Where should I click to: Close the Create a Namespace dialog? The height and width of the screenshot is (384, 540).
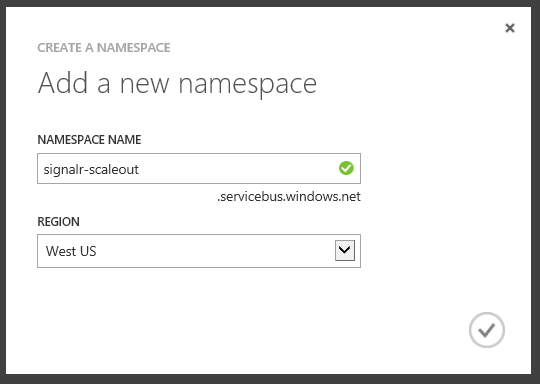510,28
